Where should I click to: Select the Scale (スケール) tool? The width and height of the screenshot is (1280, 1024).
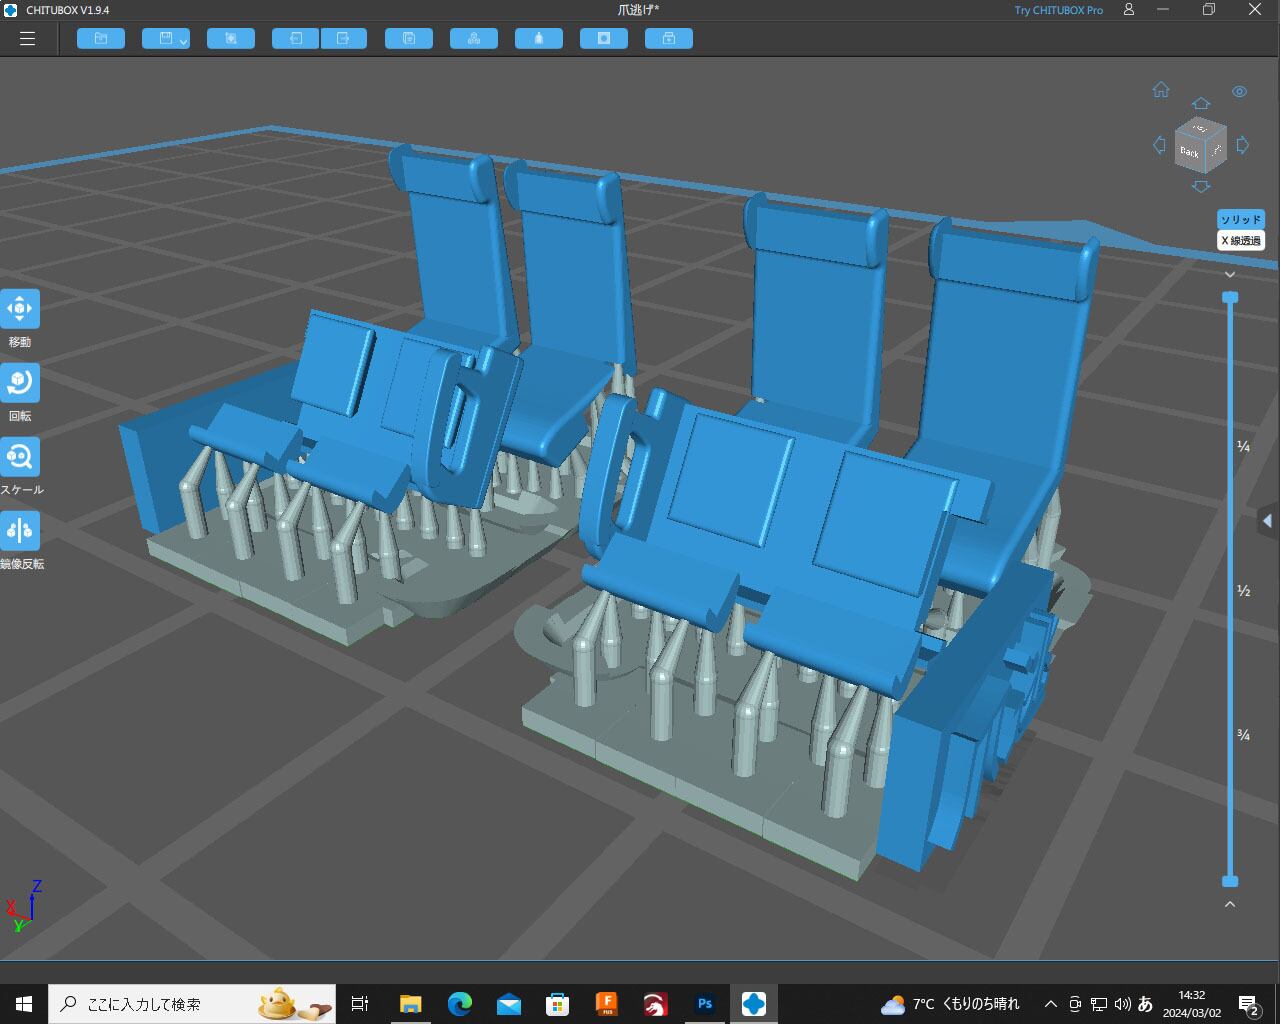point(20,457)
